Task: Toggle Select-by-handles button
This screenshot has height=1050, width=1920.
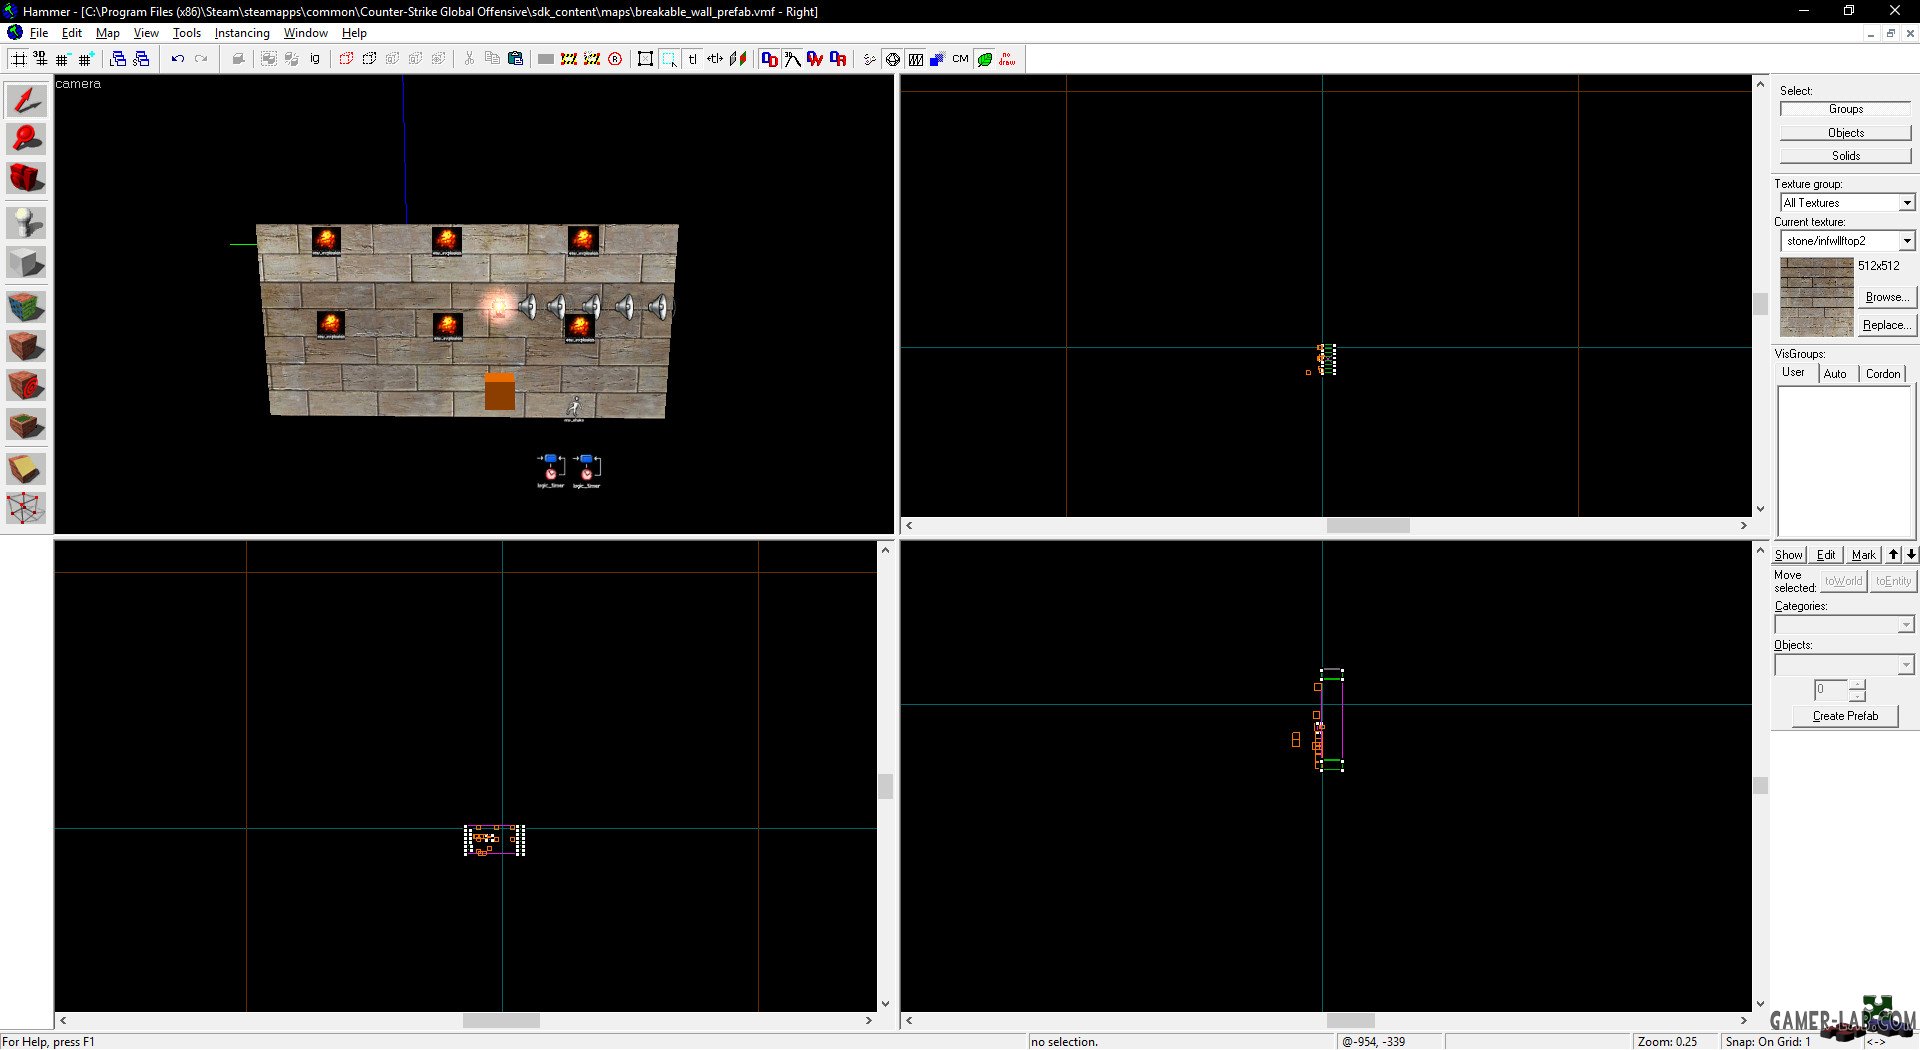Action: [646, 59]
